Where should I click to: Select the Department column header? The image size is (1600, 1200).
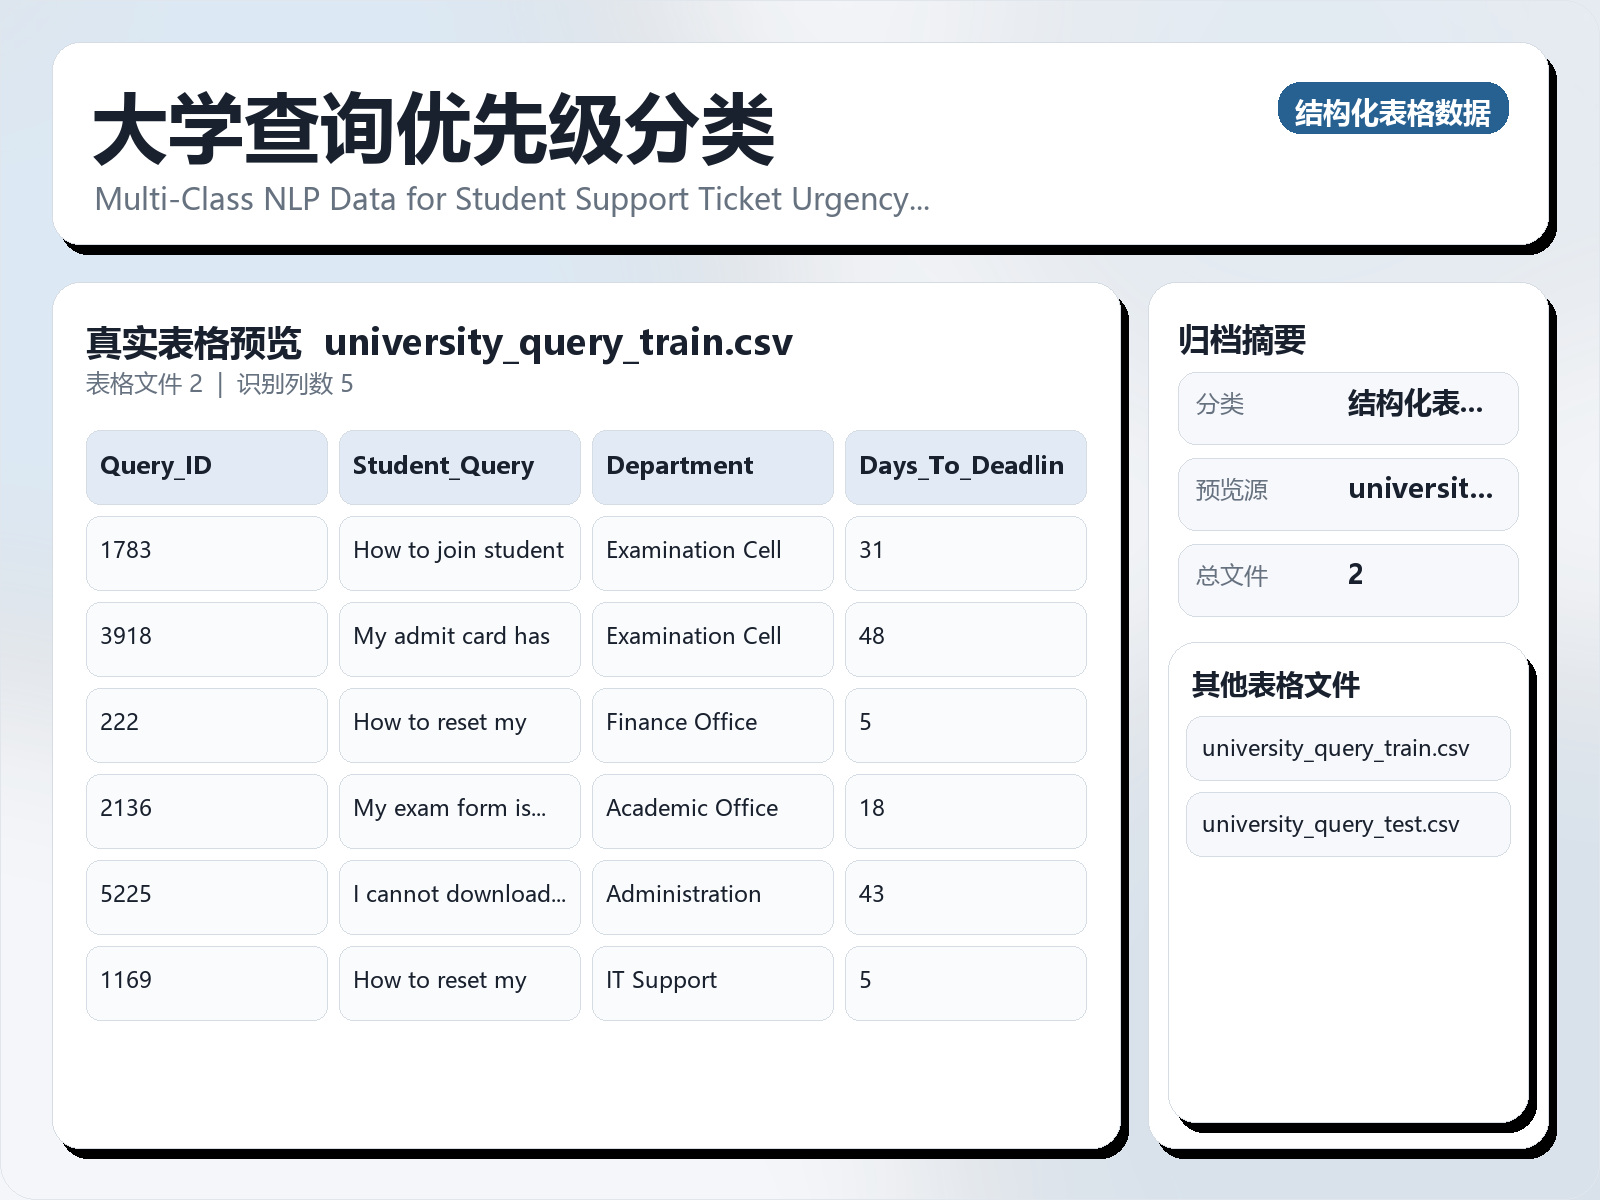pos(712,466)
